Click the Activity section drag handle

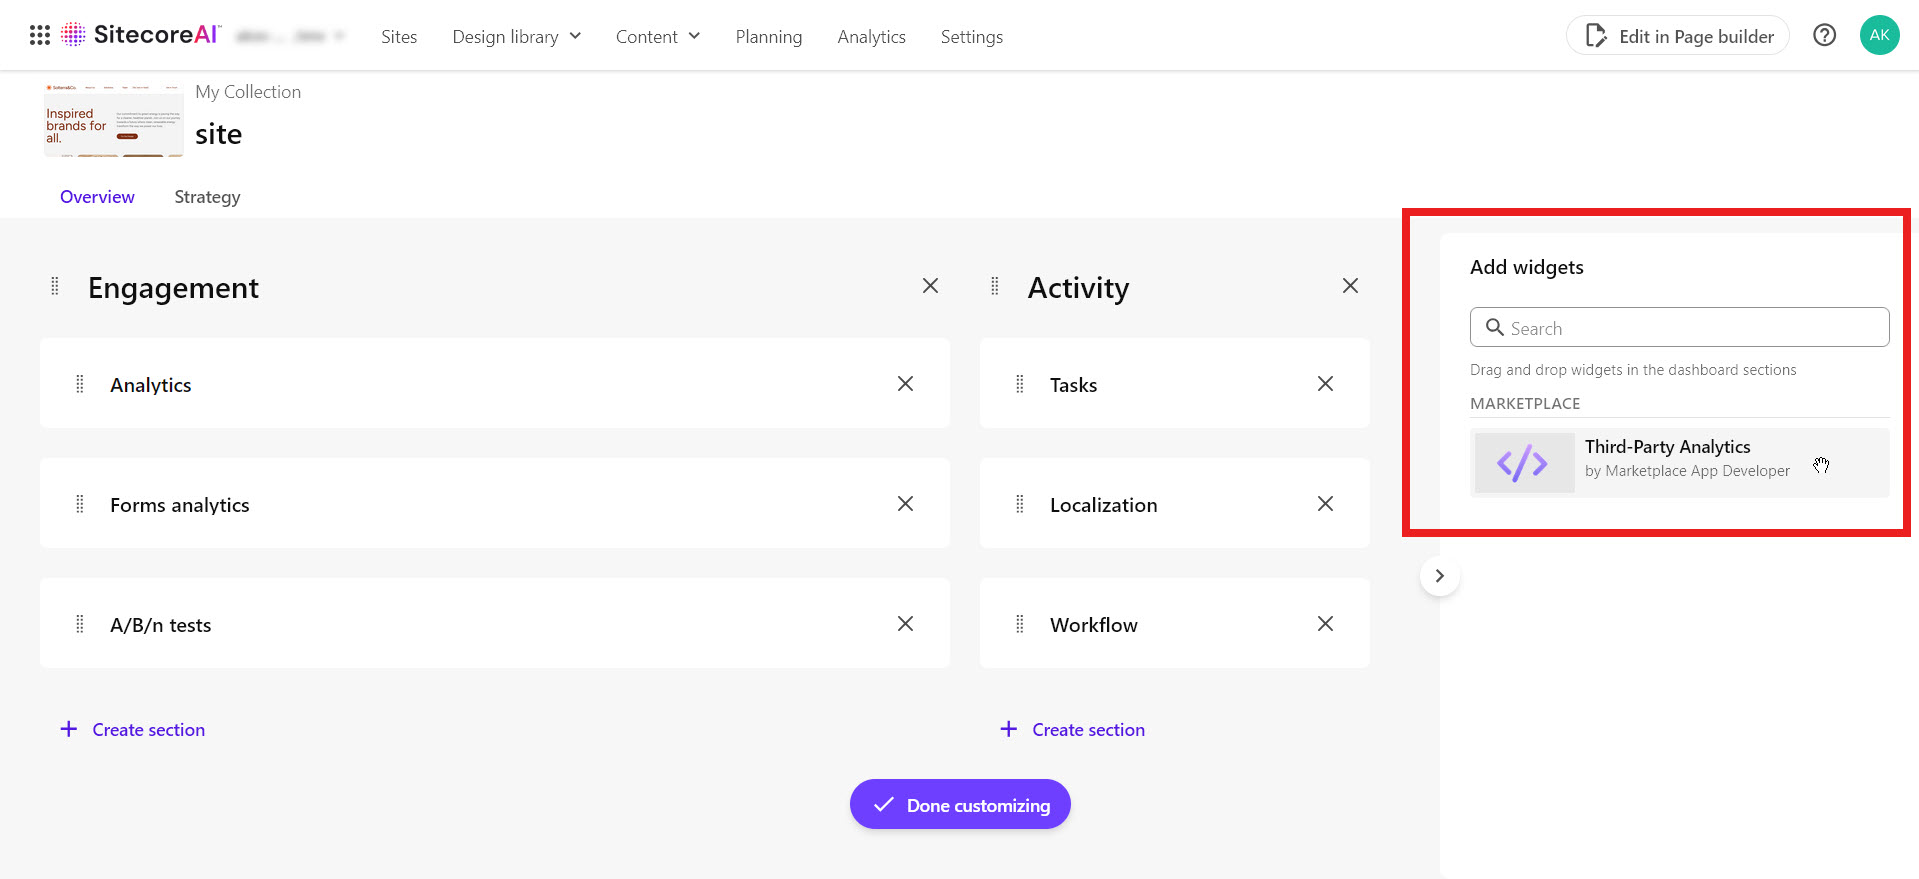tap(995, 286)
